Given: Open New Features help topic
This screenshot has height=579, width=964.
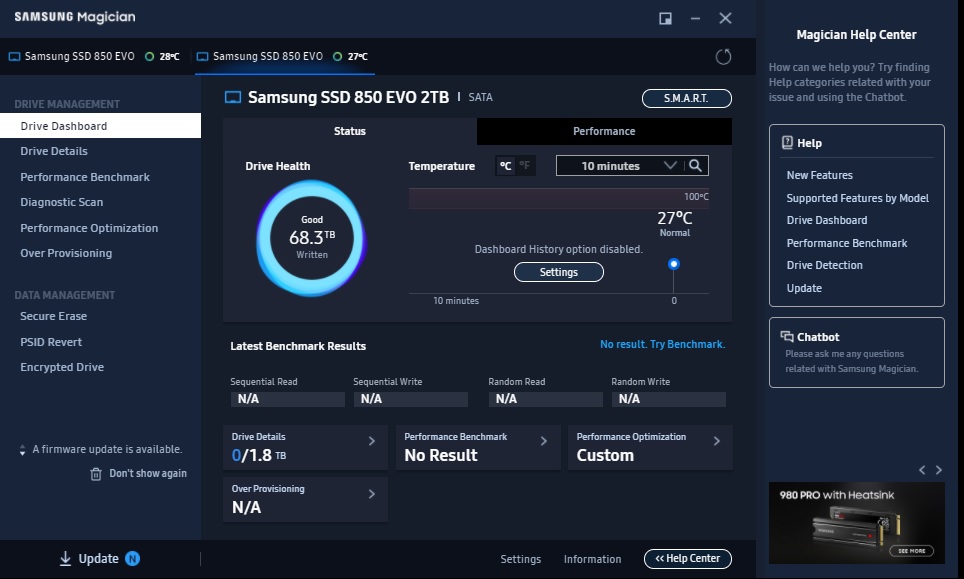Looking at the screenshot, I should pos(820,175).
